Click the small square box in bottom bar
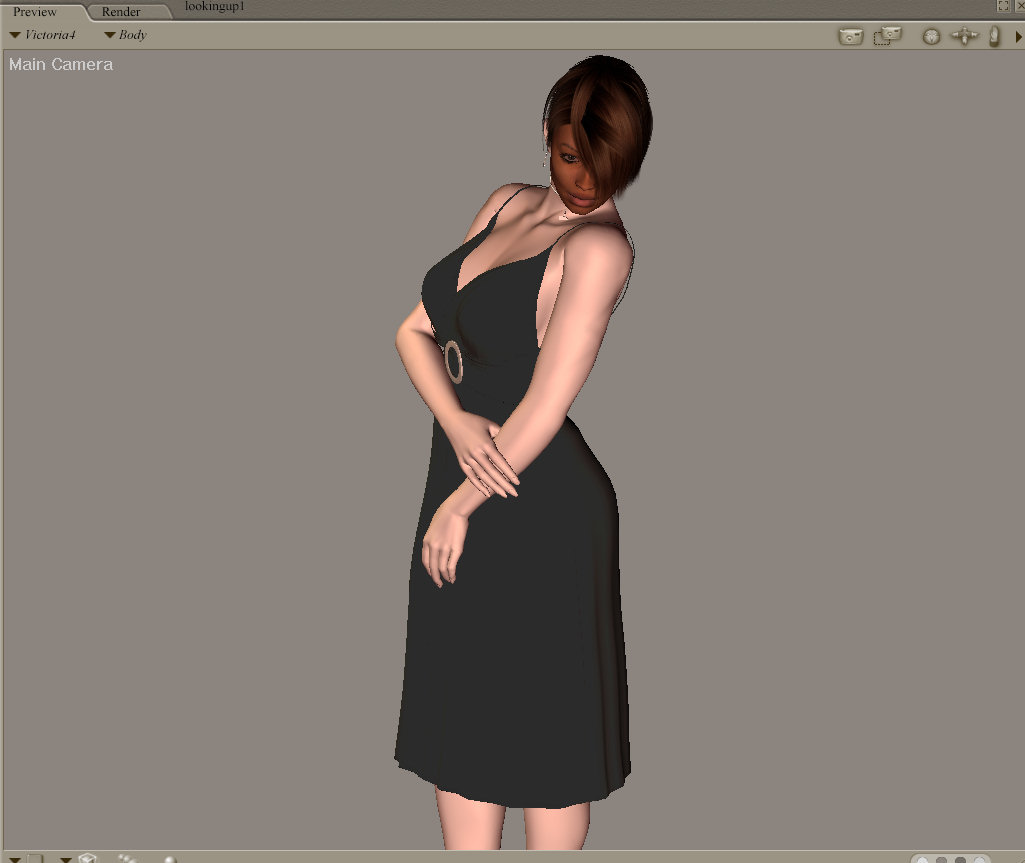Screen dimensions: 1025x863 click(x=35, y=858)
